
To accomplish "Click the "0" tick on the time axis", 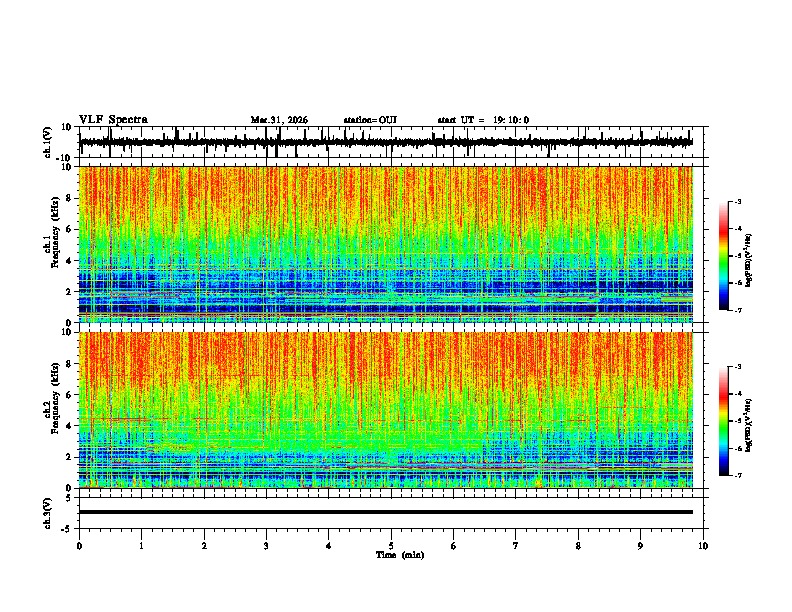I will (79, 546).
